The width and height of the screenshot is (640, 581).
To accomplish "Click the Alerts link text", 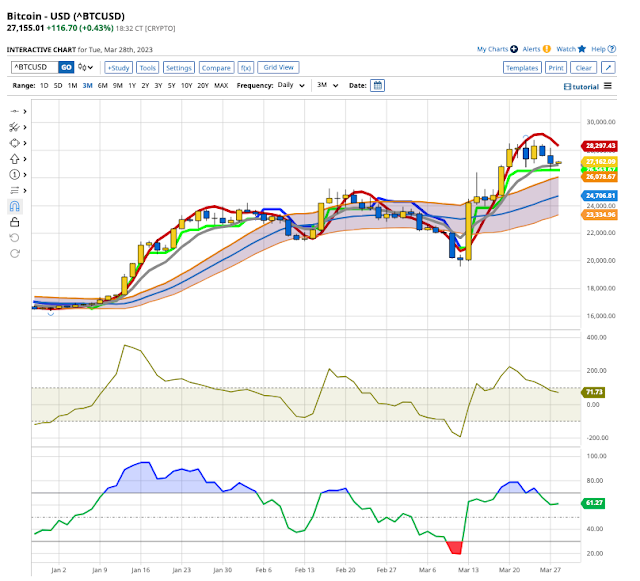I will (x=531, y=49).
